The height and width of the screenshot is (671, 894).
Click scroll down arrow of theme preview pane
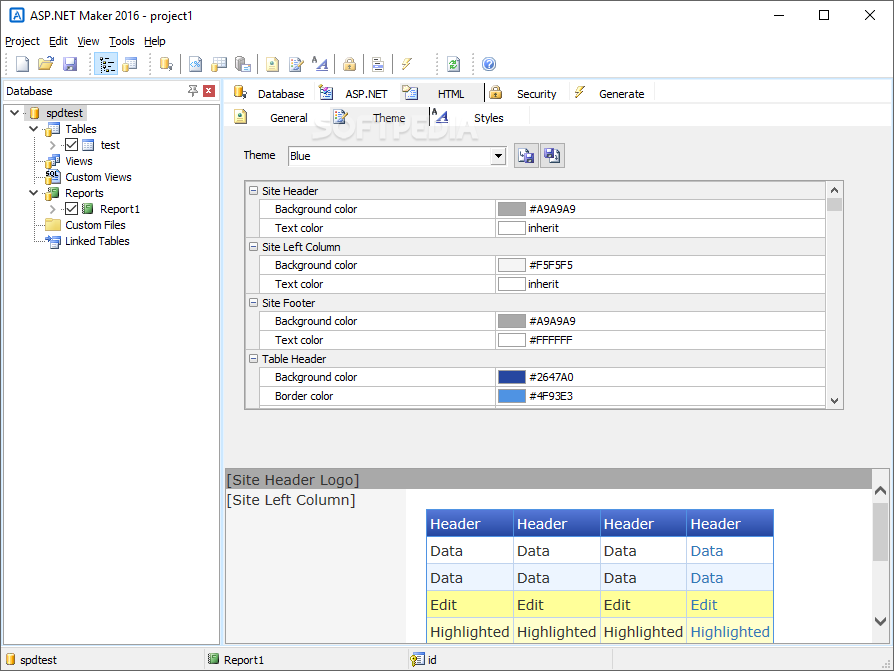(880, 621)
